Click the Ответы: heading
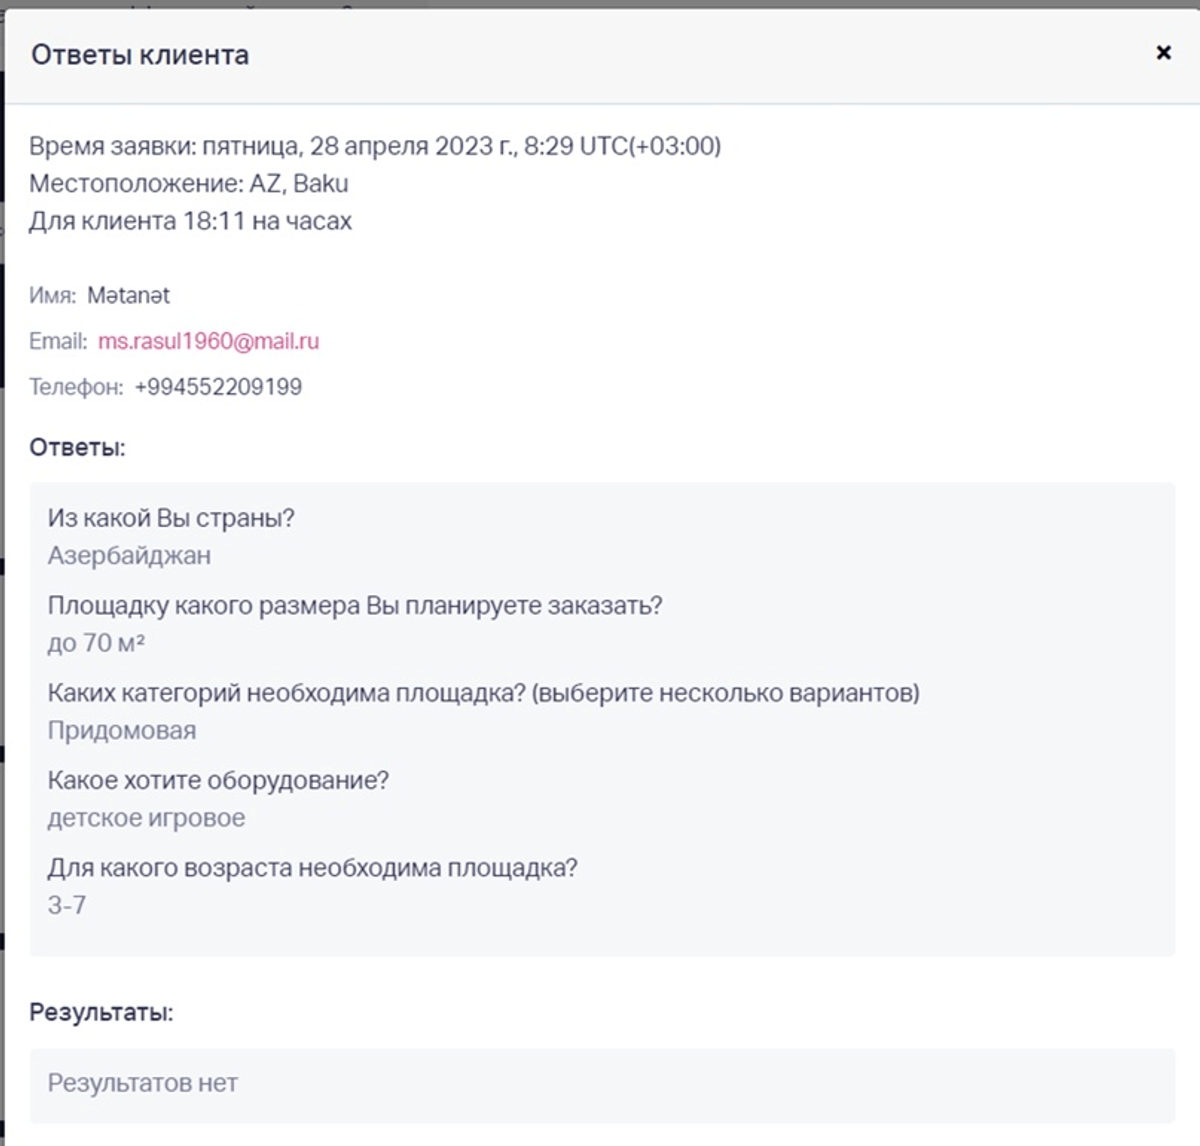This screenshot has height=1146, width=1200. tap(78, 447)
